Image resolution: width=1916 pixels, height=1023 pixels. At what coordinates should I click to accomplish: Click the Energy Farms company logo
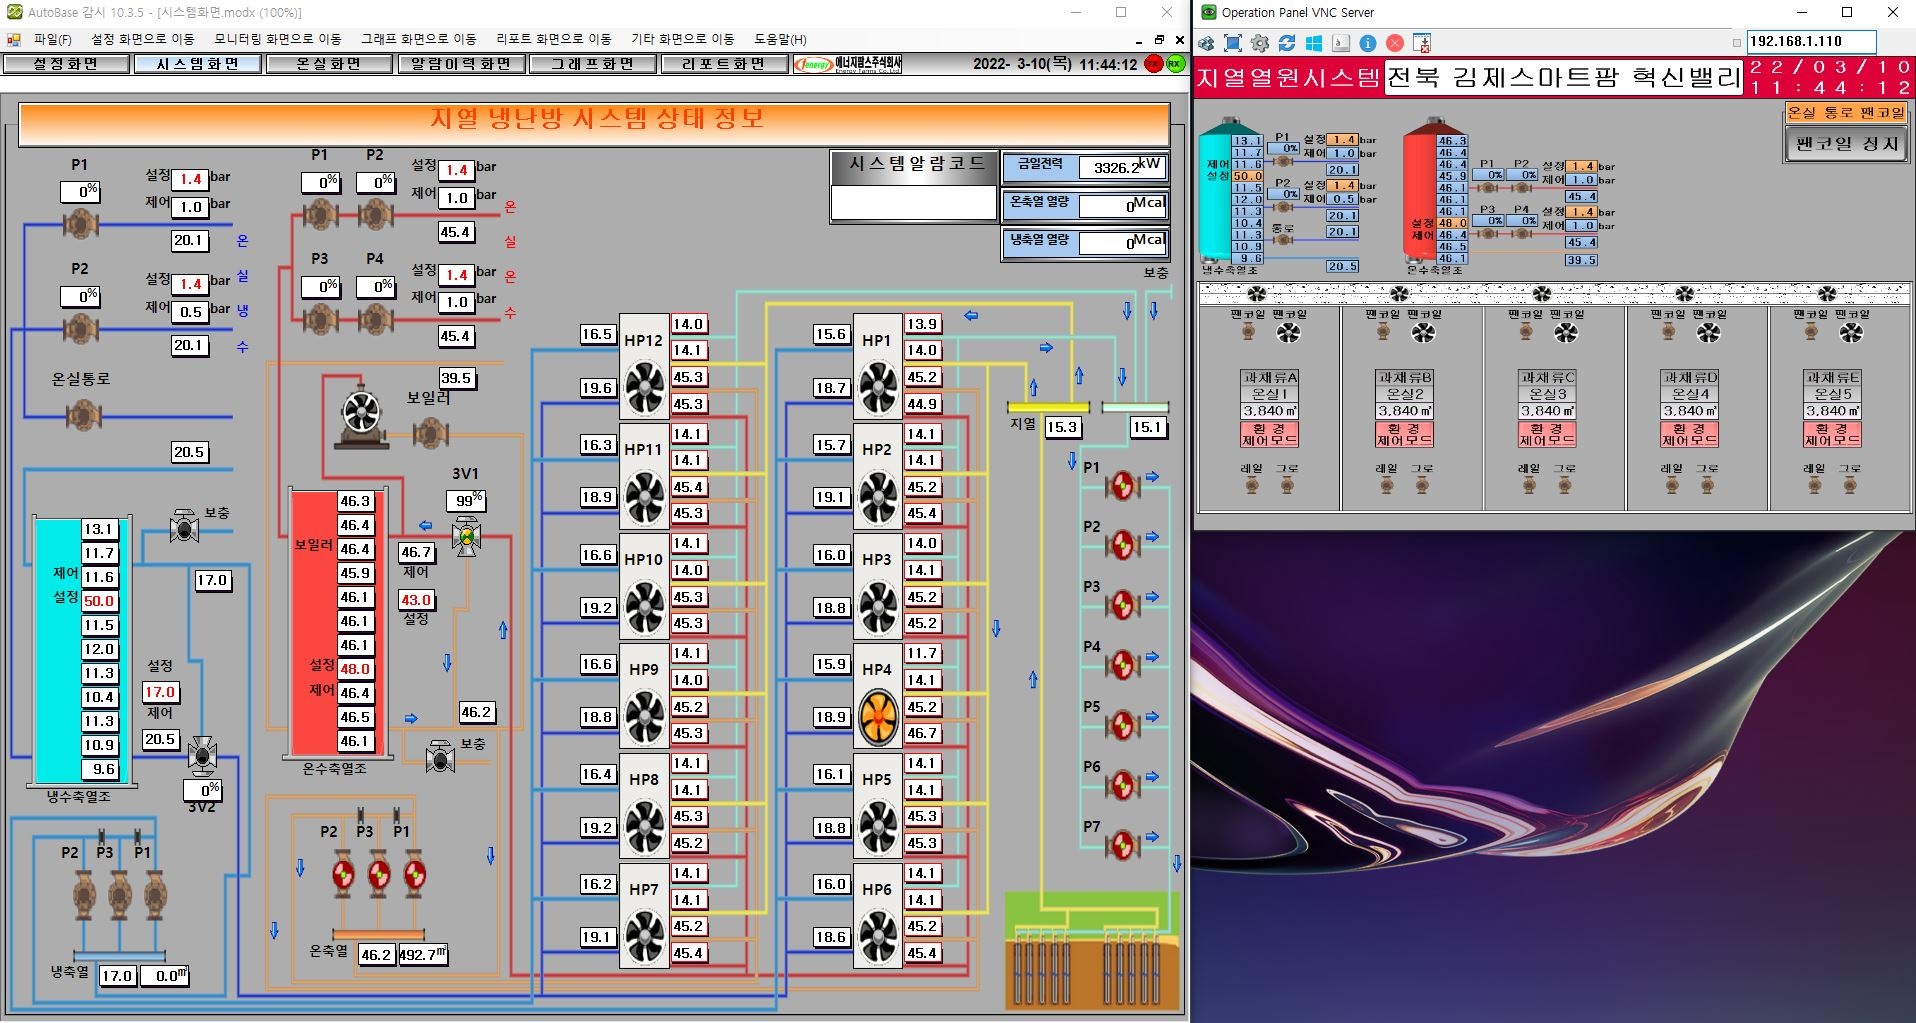848,64
